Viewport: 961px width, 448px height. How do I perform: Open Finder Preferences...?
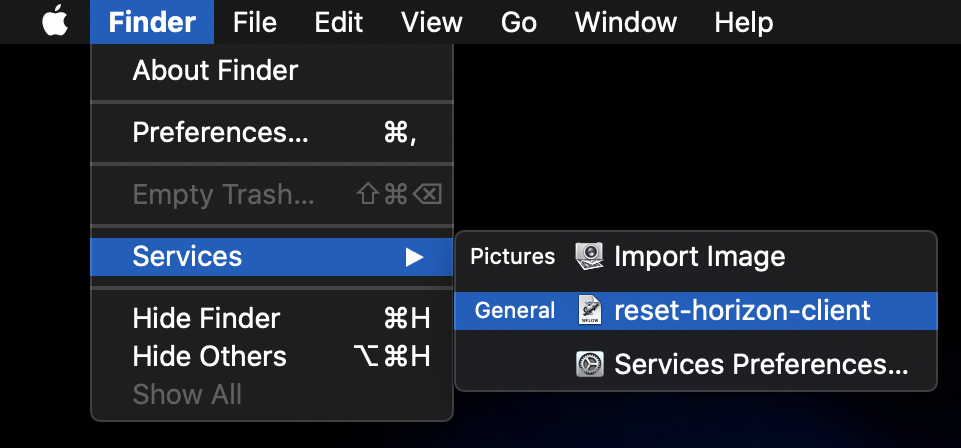coord(272,132)
